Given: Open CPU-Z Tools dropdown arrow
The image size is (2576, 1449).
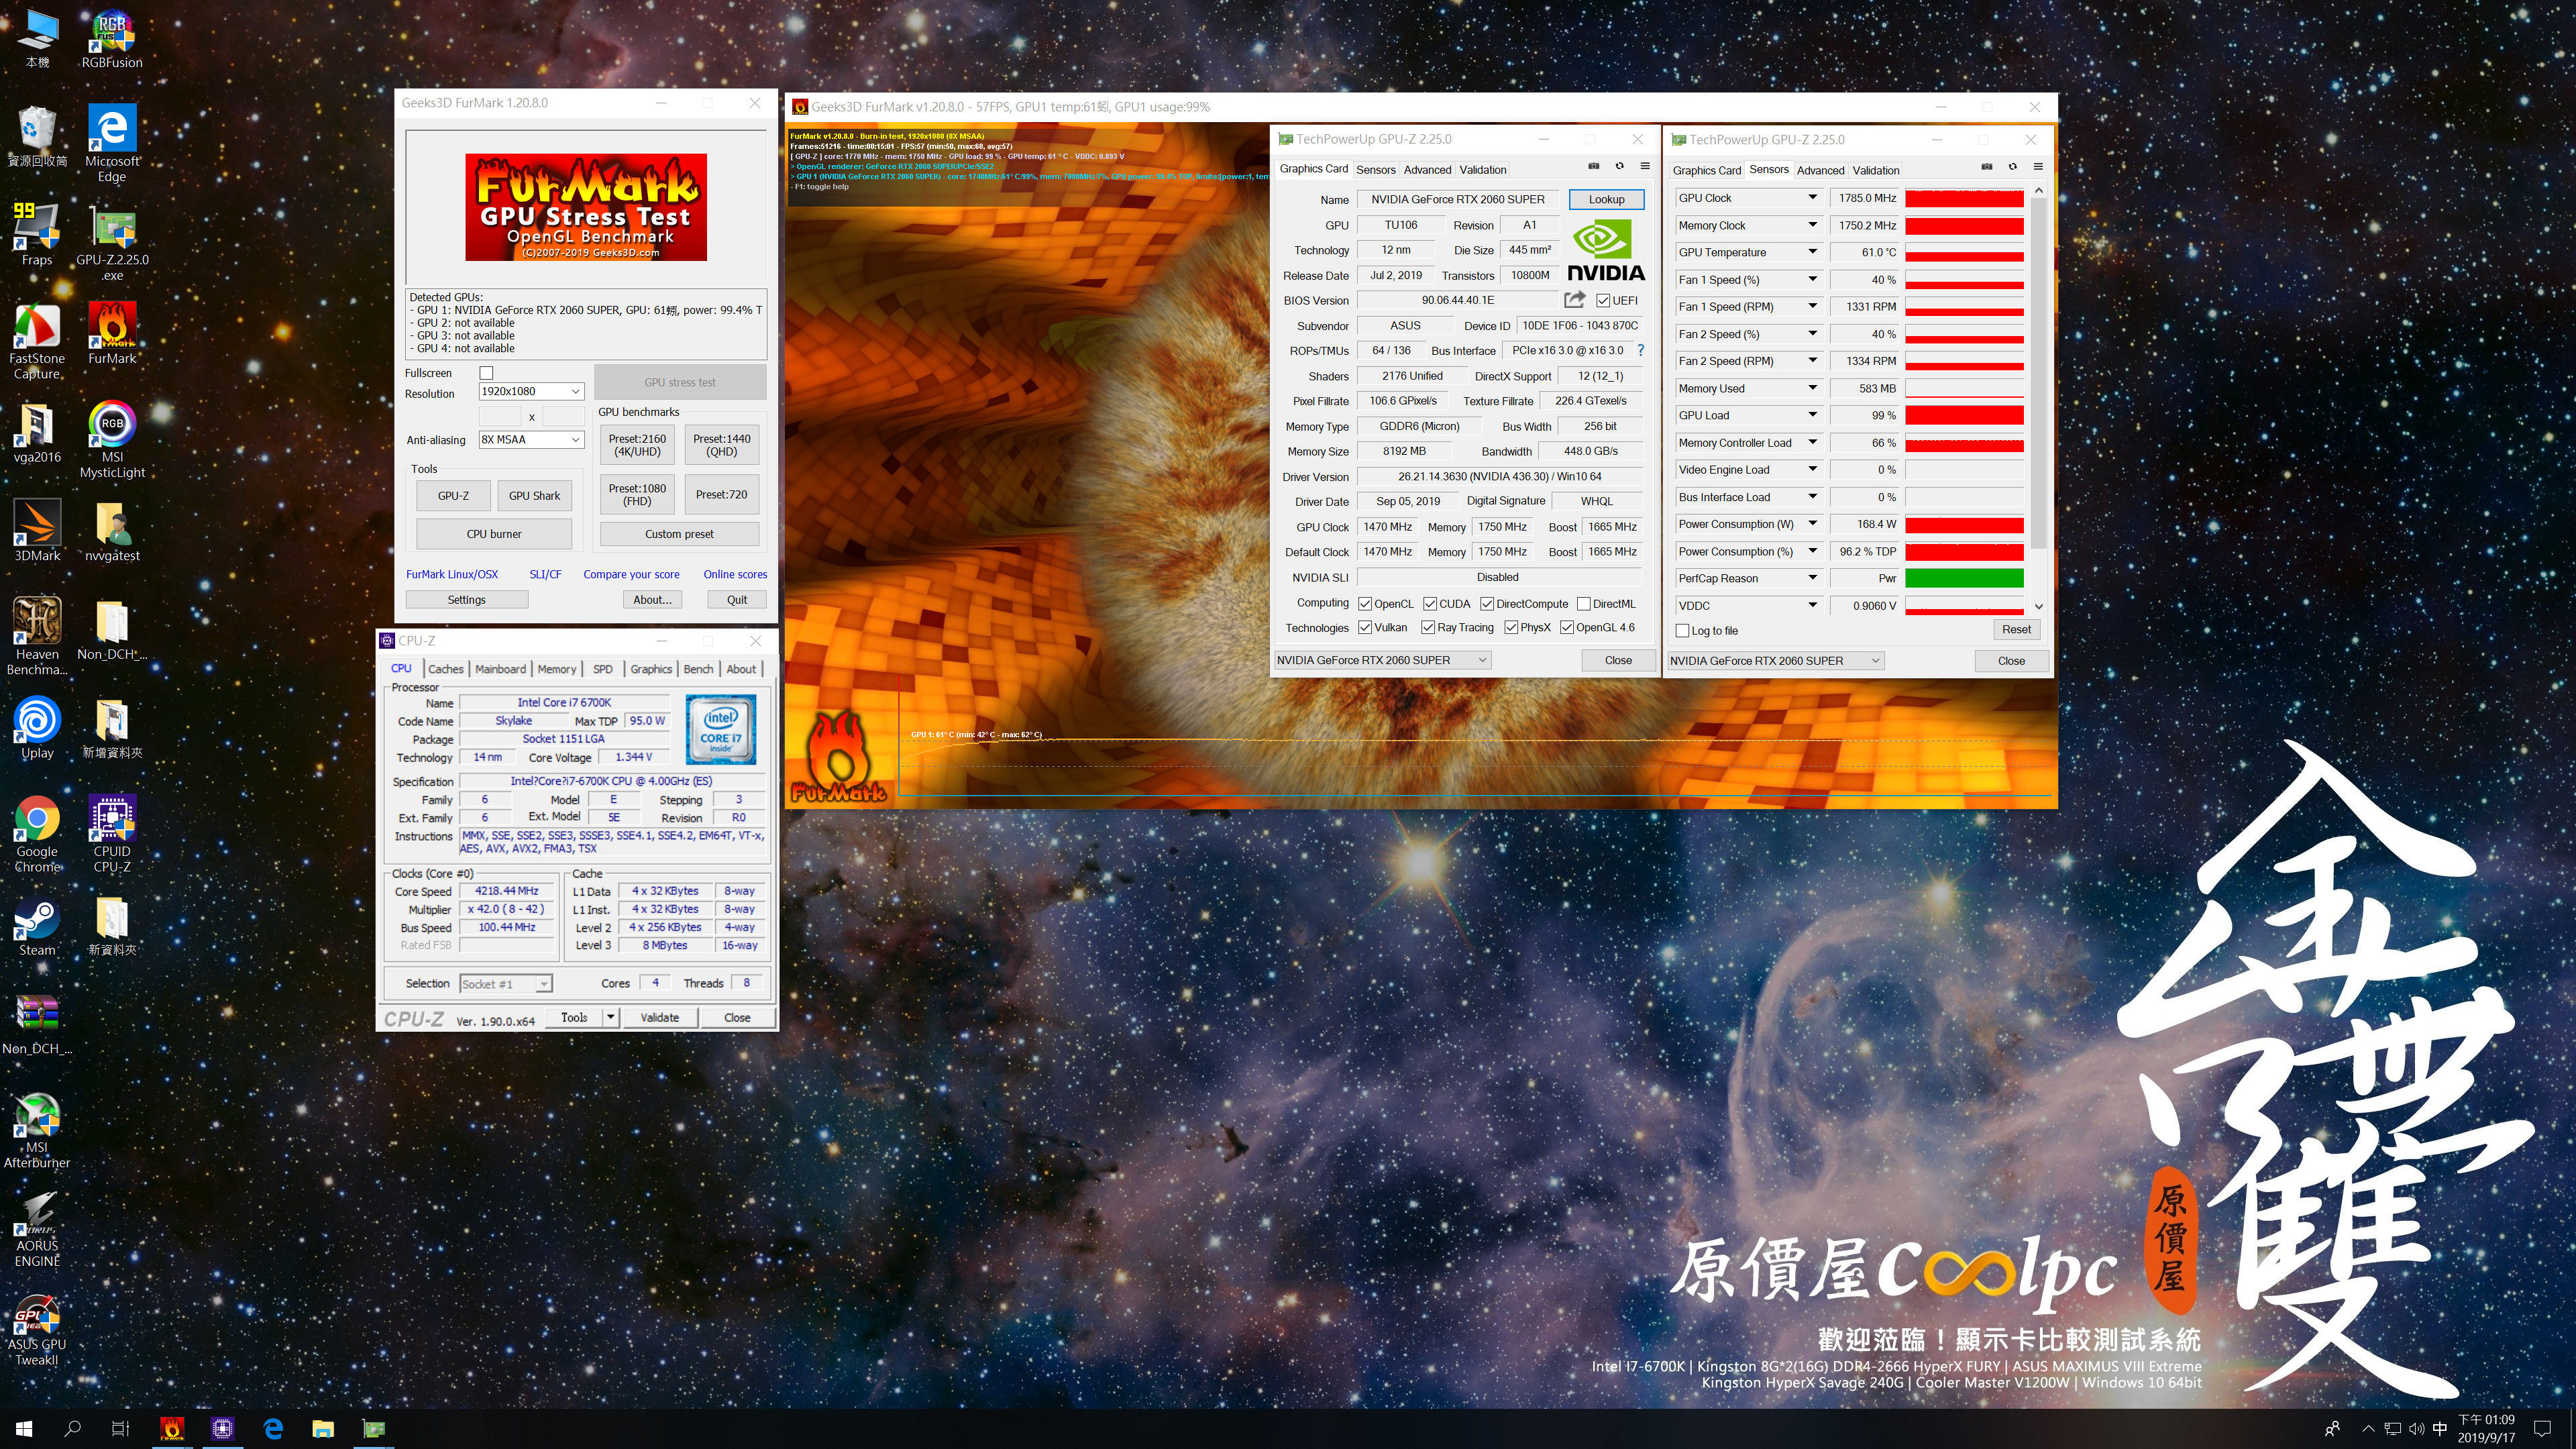Looking at the screenshot, I should [610, 1017].
